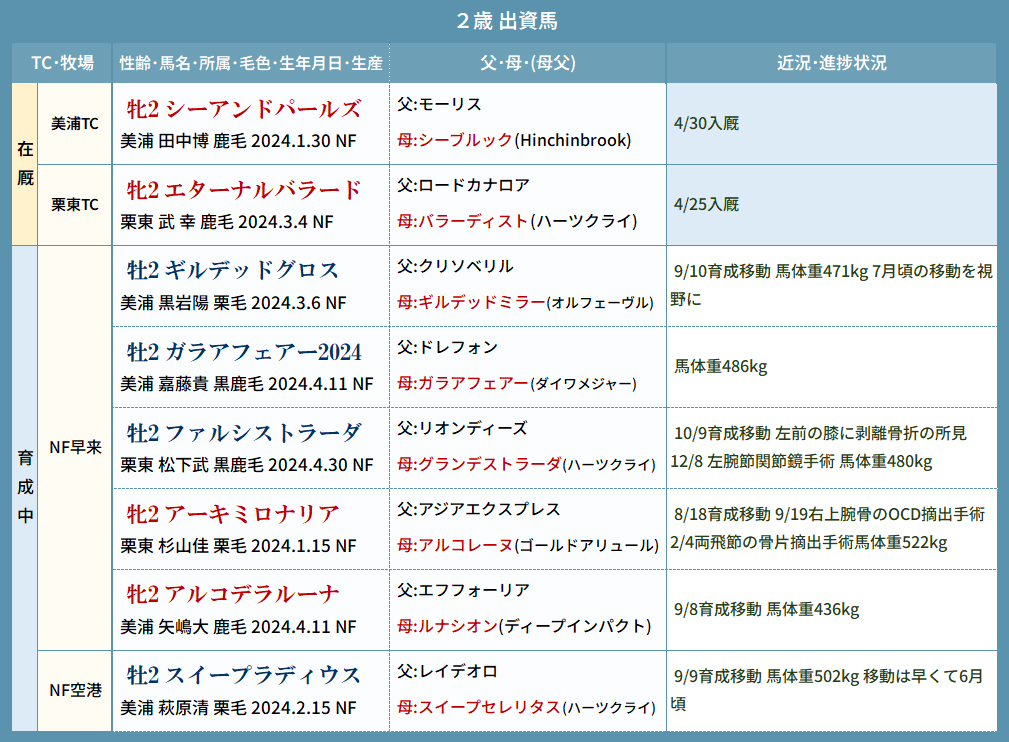1009x742 pixels.
Task: Click dam link 母:アルコレーヌ
Action: click(454, 545)
